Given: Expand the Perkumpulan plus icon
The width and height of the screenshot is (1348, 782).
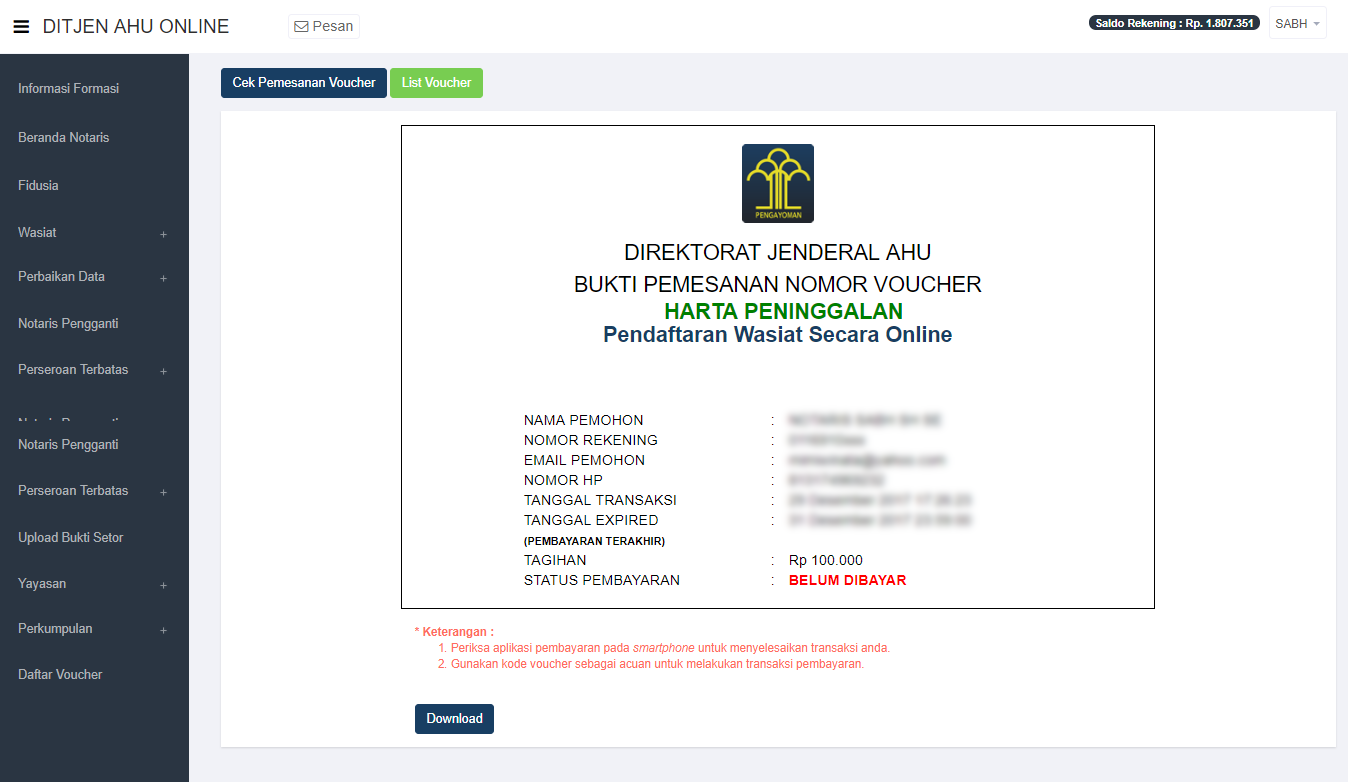Looking at the screenshot, I should (163, 630).
